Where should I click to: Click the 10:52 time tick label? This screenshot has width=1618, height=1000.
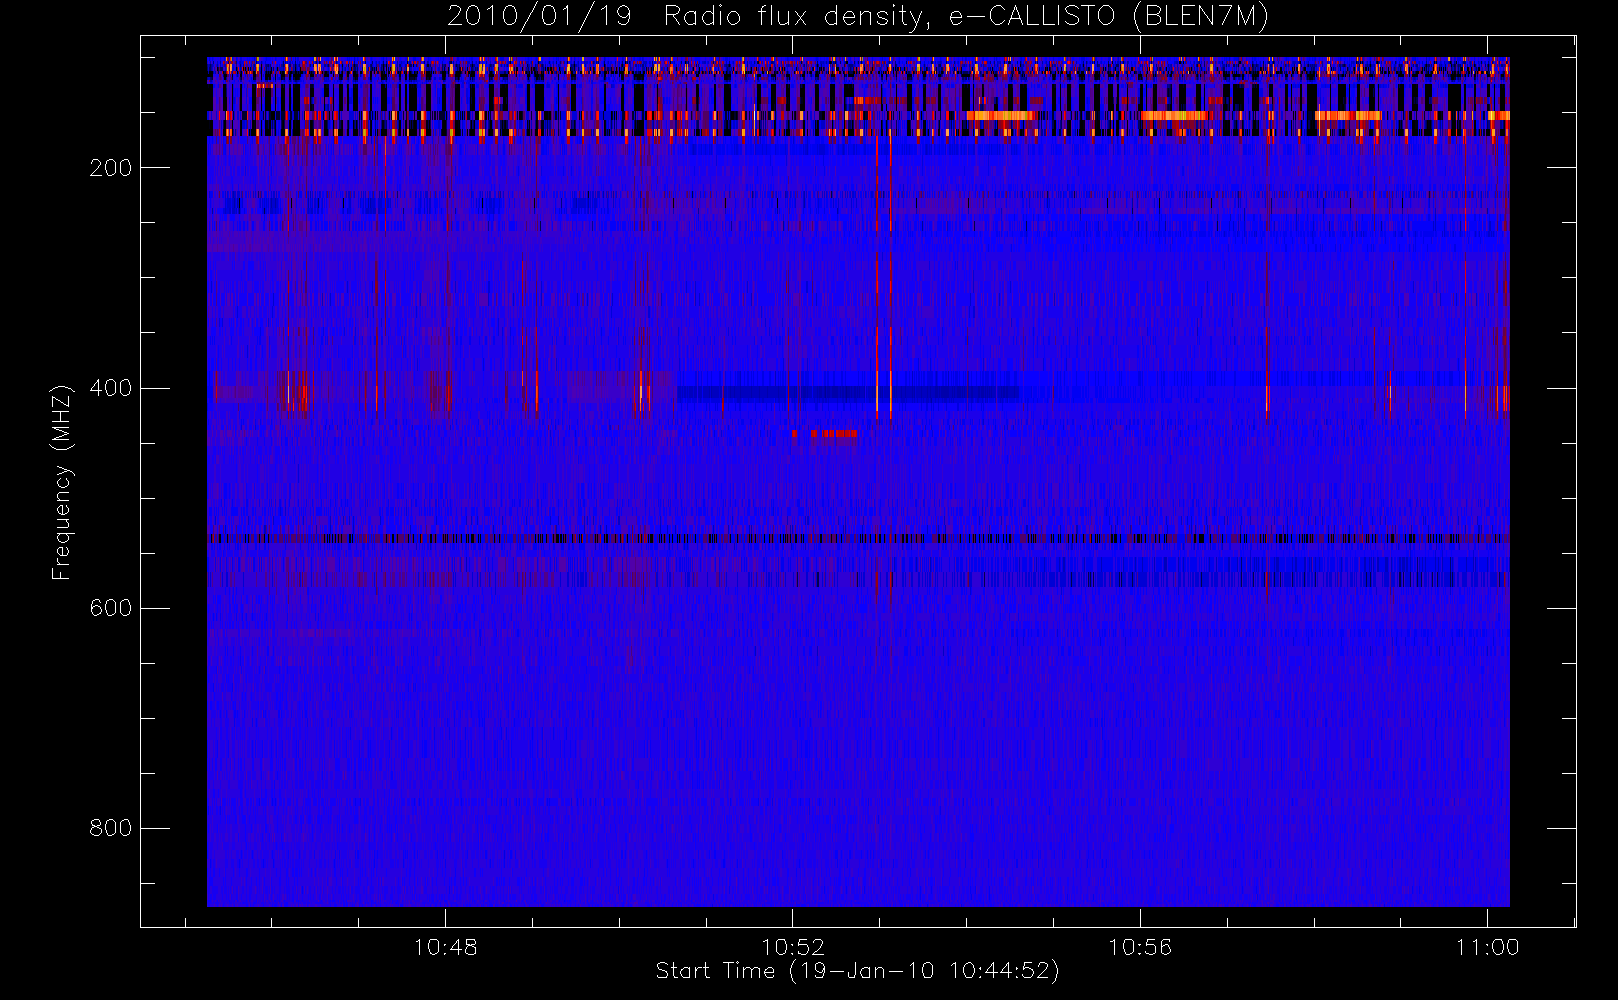click(x=793, y=947)
